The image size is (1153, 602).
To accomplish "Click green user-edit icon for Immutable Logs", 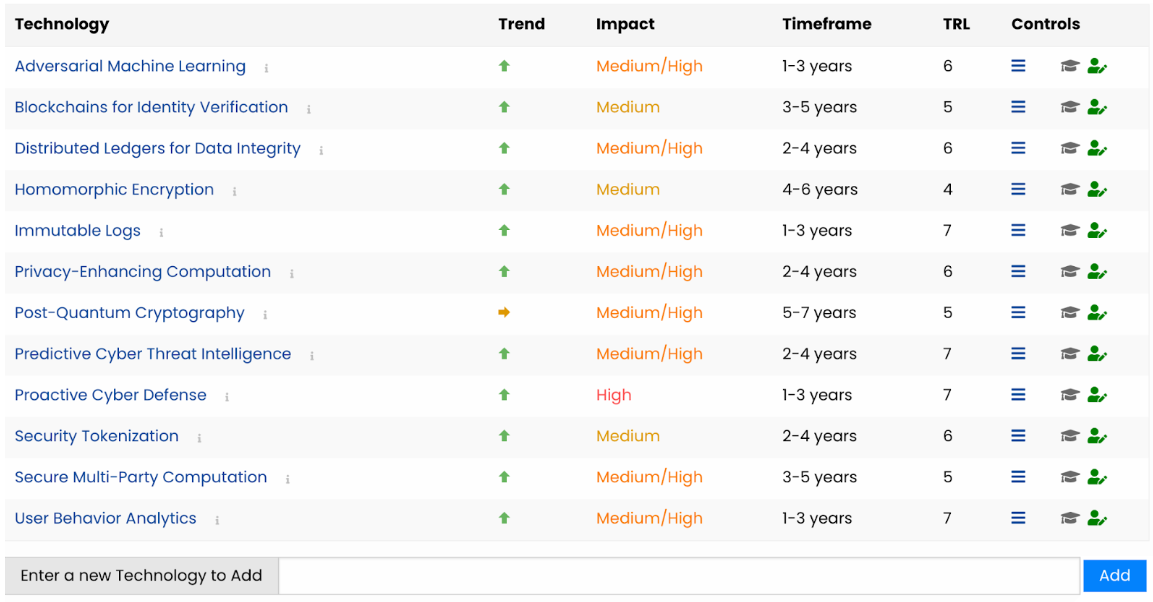I will tap(1097, 231).
